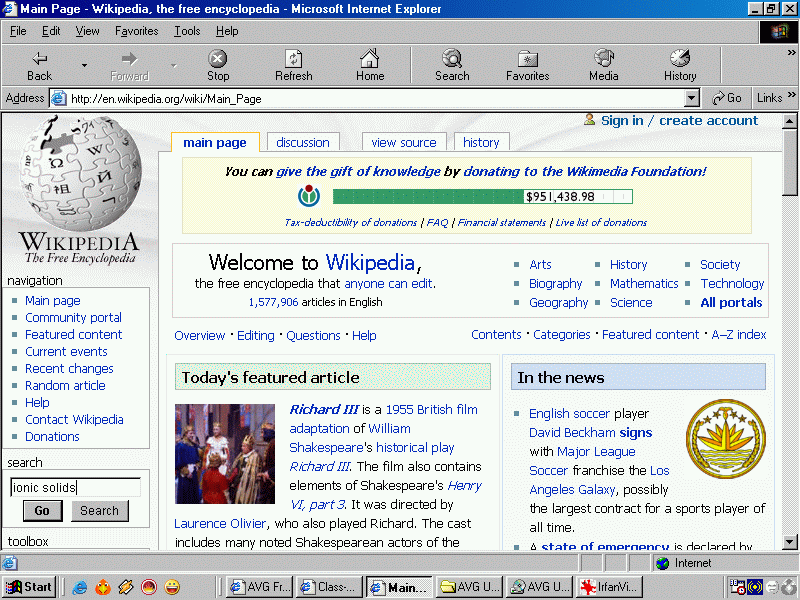Click the Wikipedia search field containing 'ionic solids'
Screen dimensions: 800x600
pyautogui.click(x=75, y=487)
